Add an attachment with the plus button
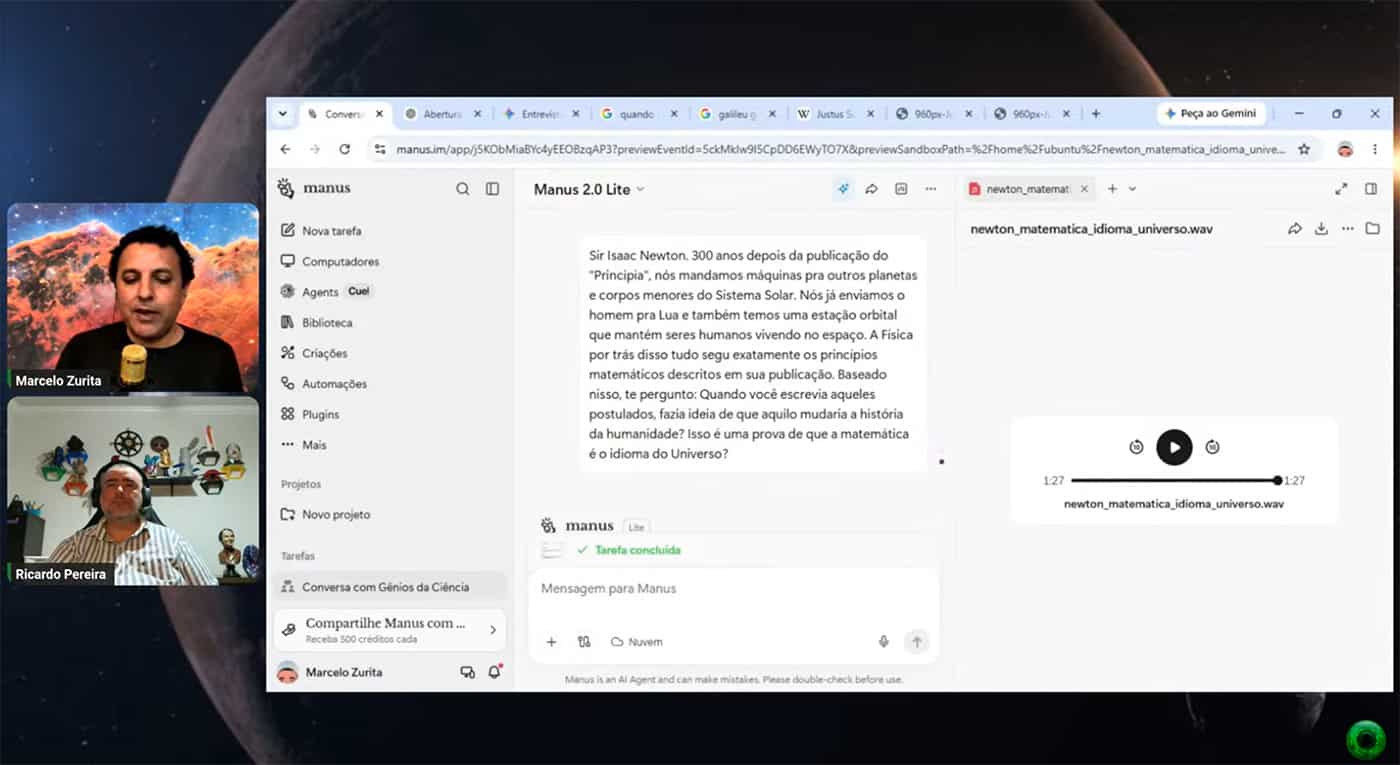Image resolution: width=1400 pixels, height=765 pixels. click(x=551, y=642)
